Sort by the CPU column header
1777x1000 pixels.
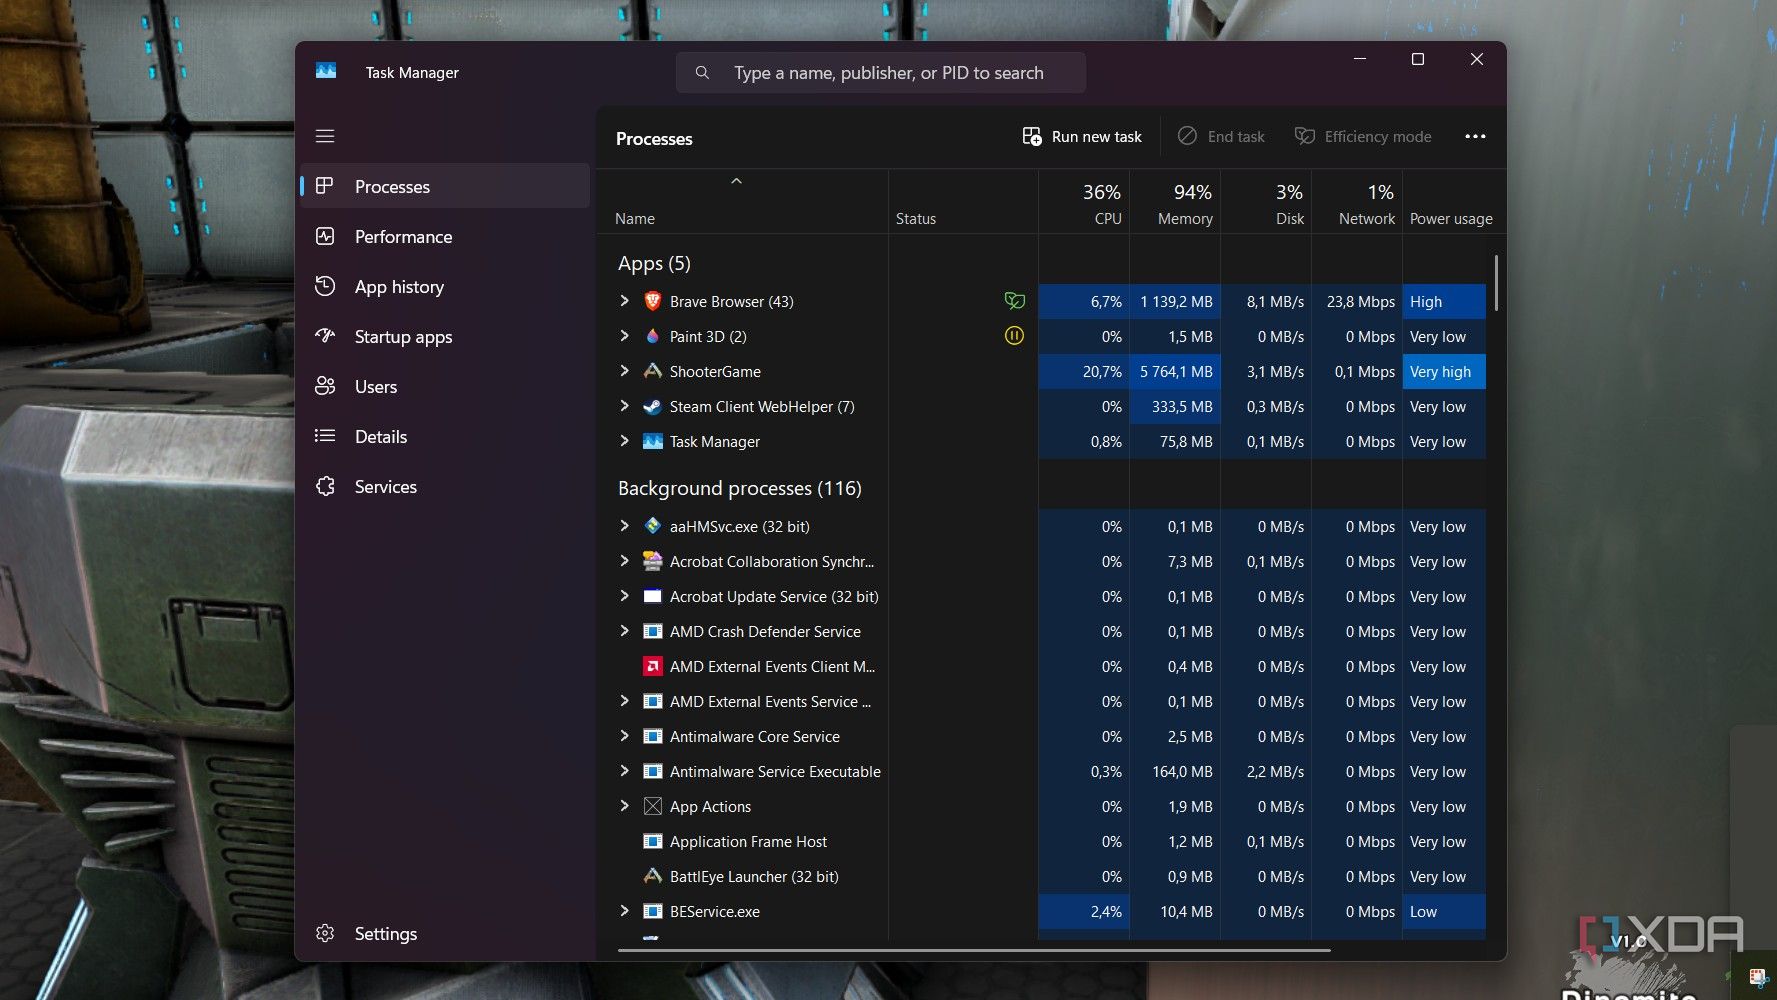click(1084, 203)
